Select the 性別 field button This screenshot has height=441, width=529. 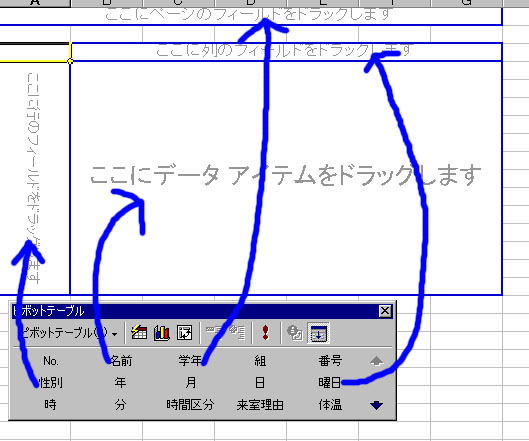click(51, 382)
